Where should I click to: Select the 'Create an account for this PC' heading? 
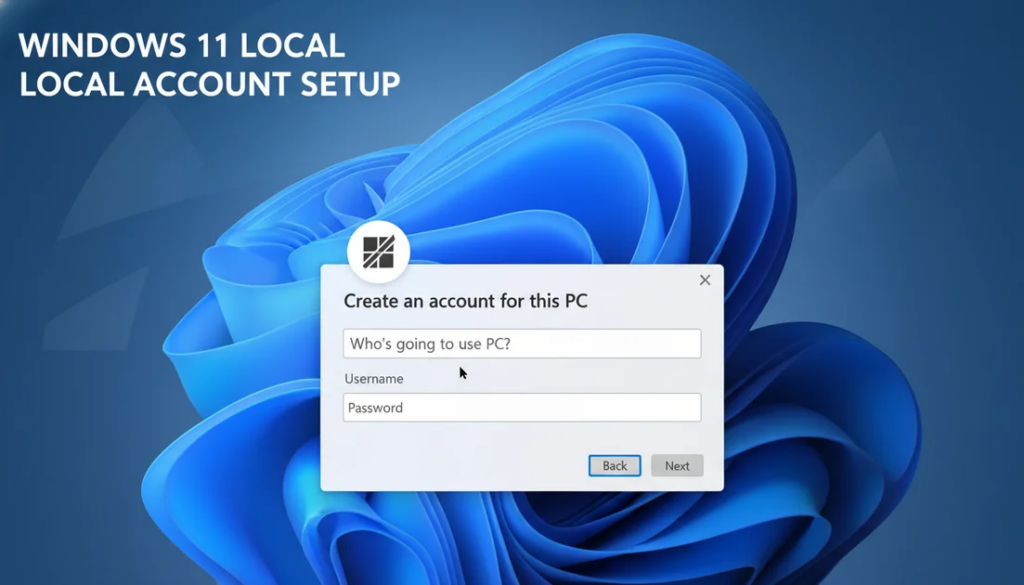click(x=466, y=300)
